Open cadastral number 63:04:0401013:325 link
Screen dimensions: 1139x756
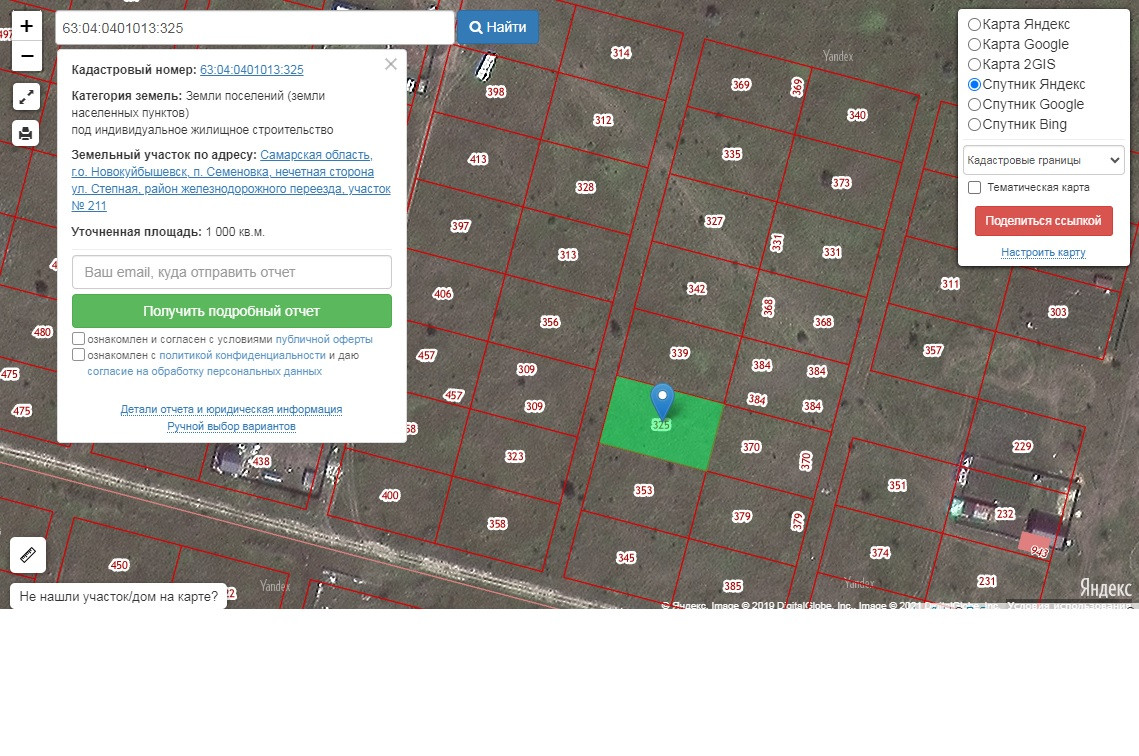(x=251, y=70)
